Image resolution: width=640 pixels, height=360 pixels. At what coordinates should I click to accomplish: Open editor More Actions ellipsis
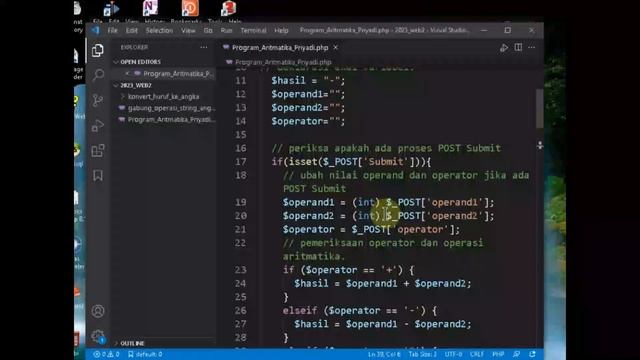[531, 47]
